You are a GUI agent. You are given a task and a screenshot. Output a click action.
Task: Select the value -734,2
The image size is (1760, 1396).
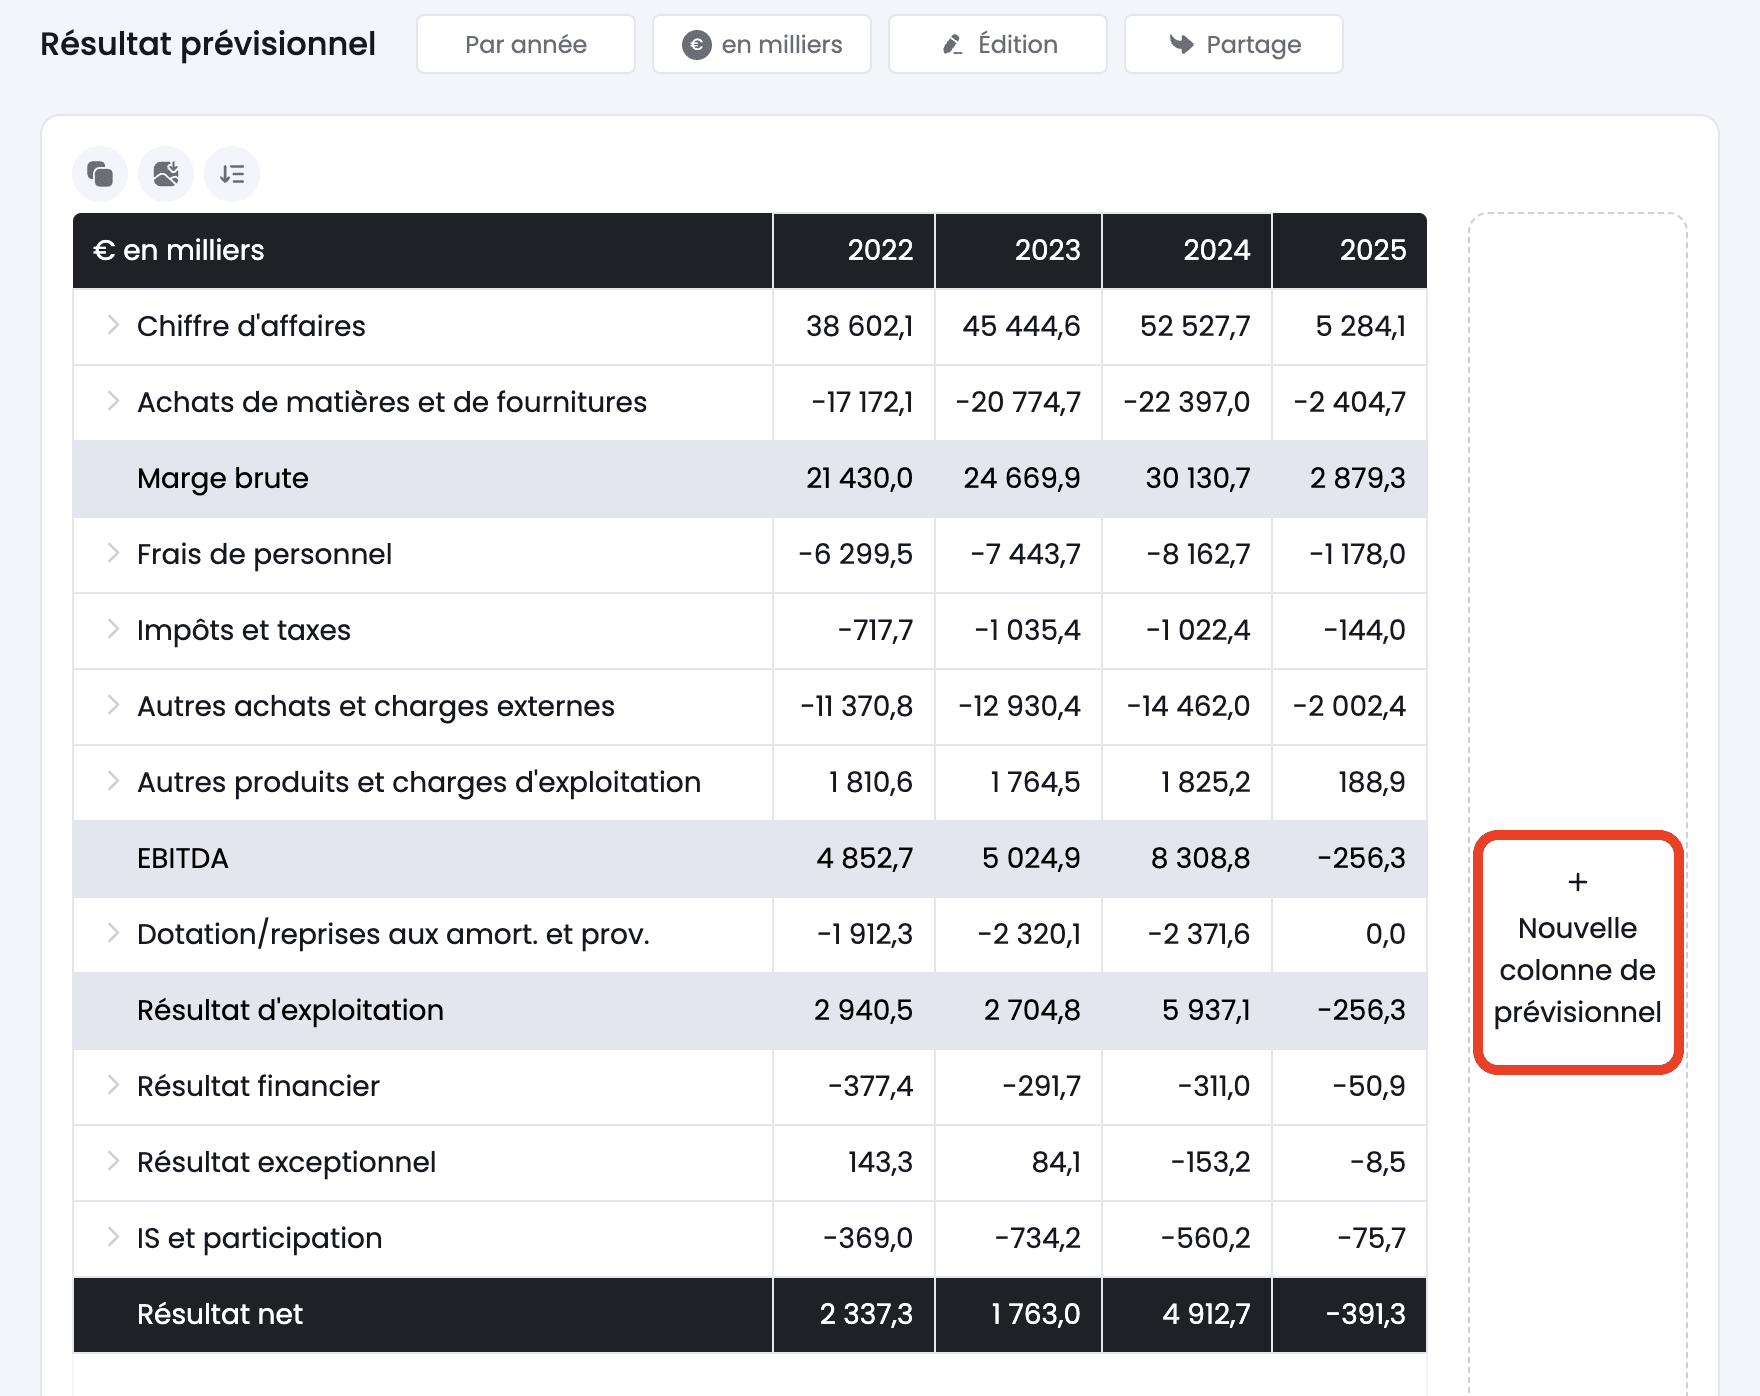[1038, 1238]
